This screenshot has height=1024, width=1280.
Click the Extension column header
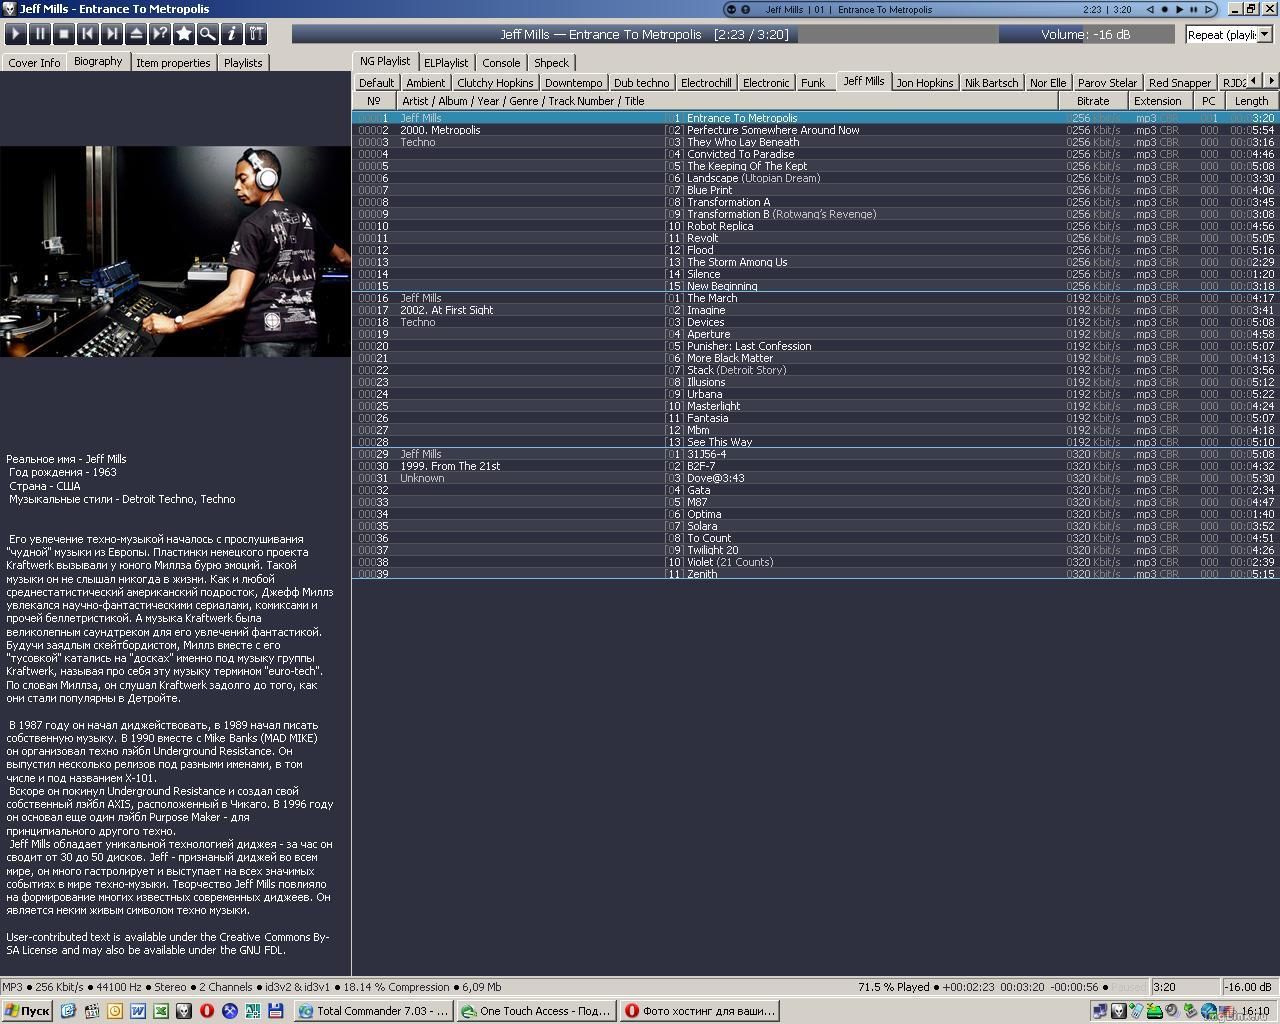point(1158,101)
